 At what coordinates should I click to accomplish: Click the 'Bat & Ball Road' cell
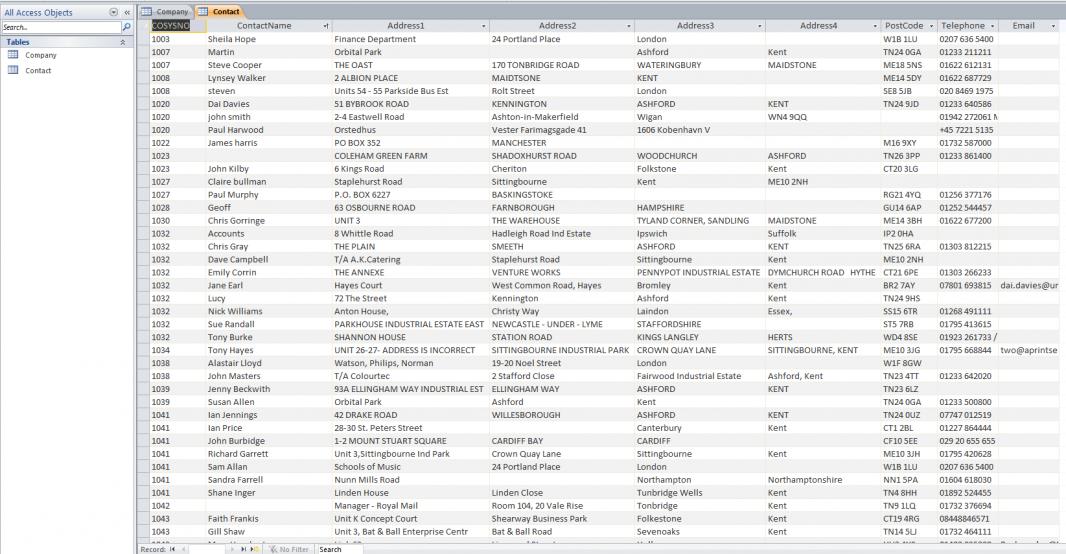[x=562, y=532]
